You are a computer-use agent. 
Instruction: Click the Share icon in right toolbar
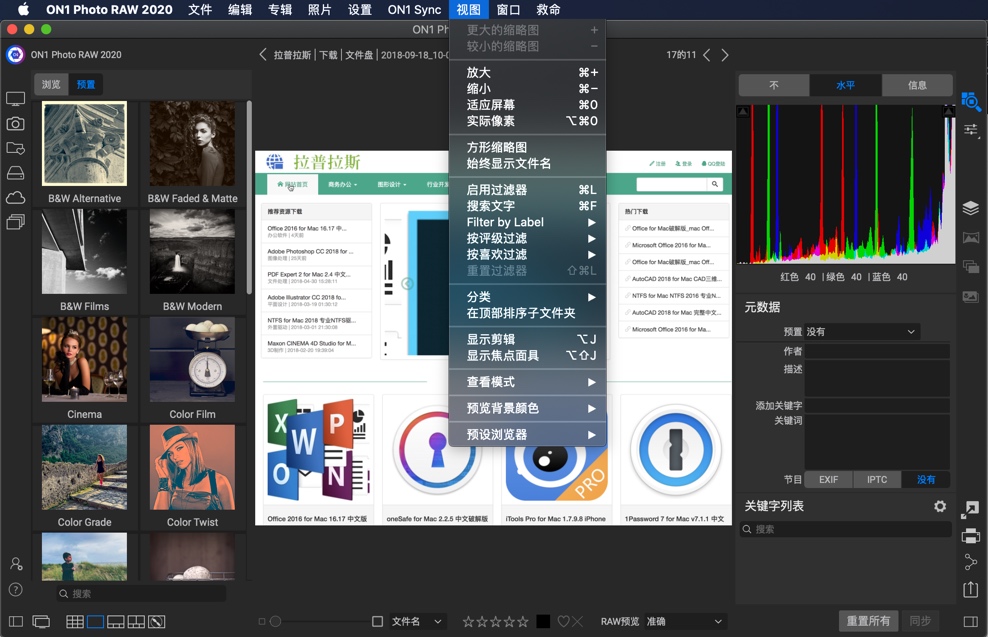(971, 562)
